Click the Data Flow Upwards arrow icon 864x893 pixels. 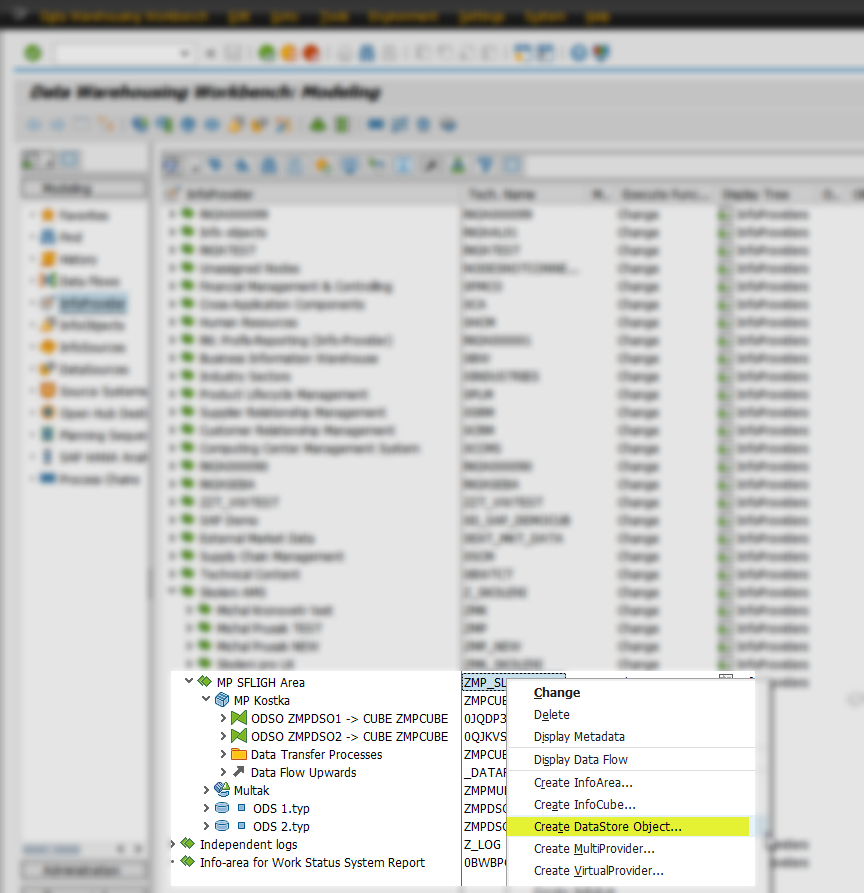(x=238, y=773)
